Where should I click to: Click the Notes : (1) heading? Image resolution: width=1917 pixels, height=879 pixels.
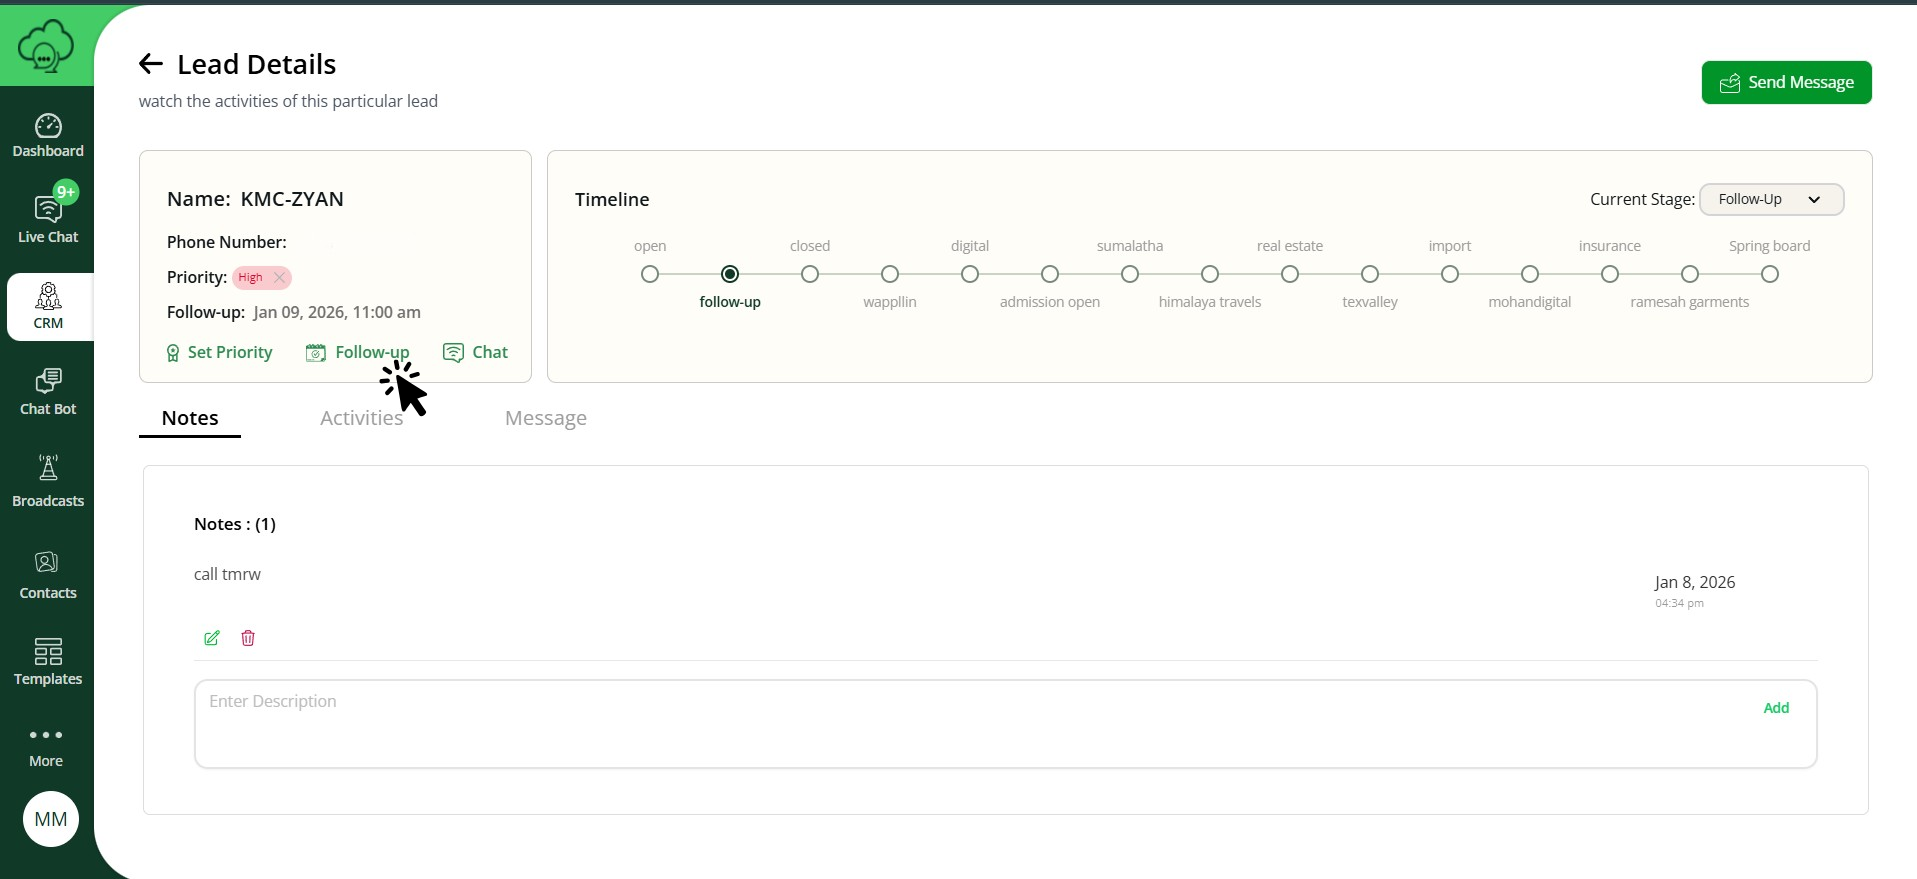pos(235,524)
